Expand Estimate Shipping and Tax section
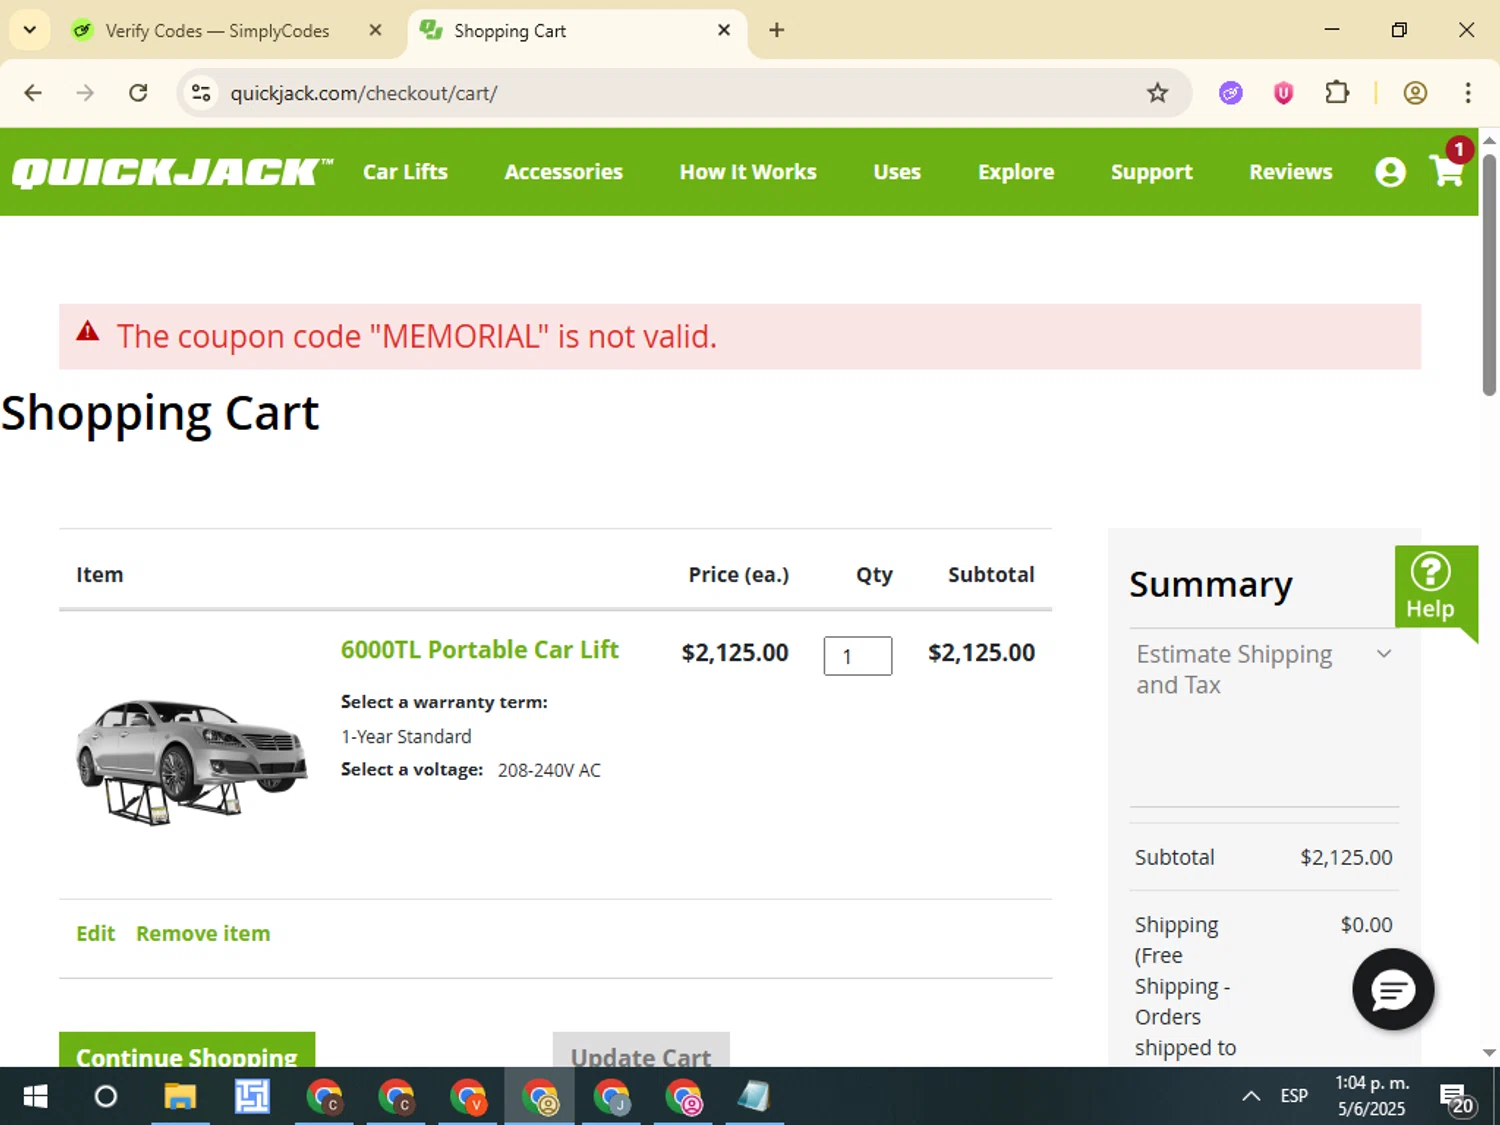The height and width of the screenshot is (1125, 1500). tap(1264, 669)
